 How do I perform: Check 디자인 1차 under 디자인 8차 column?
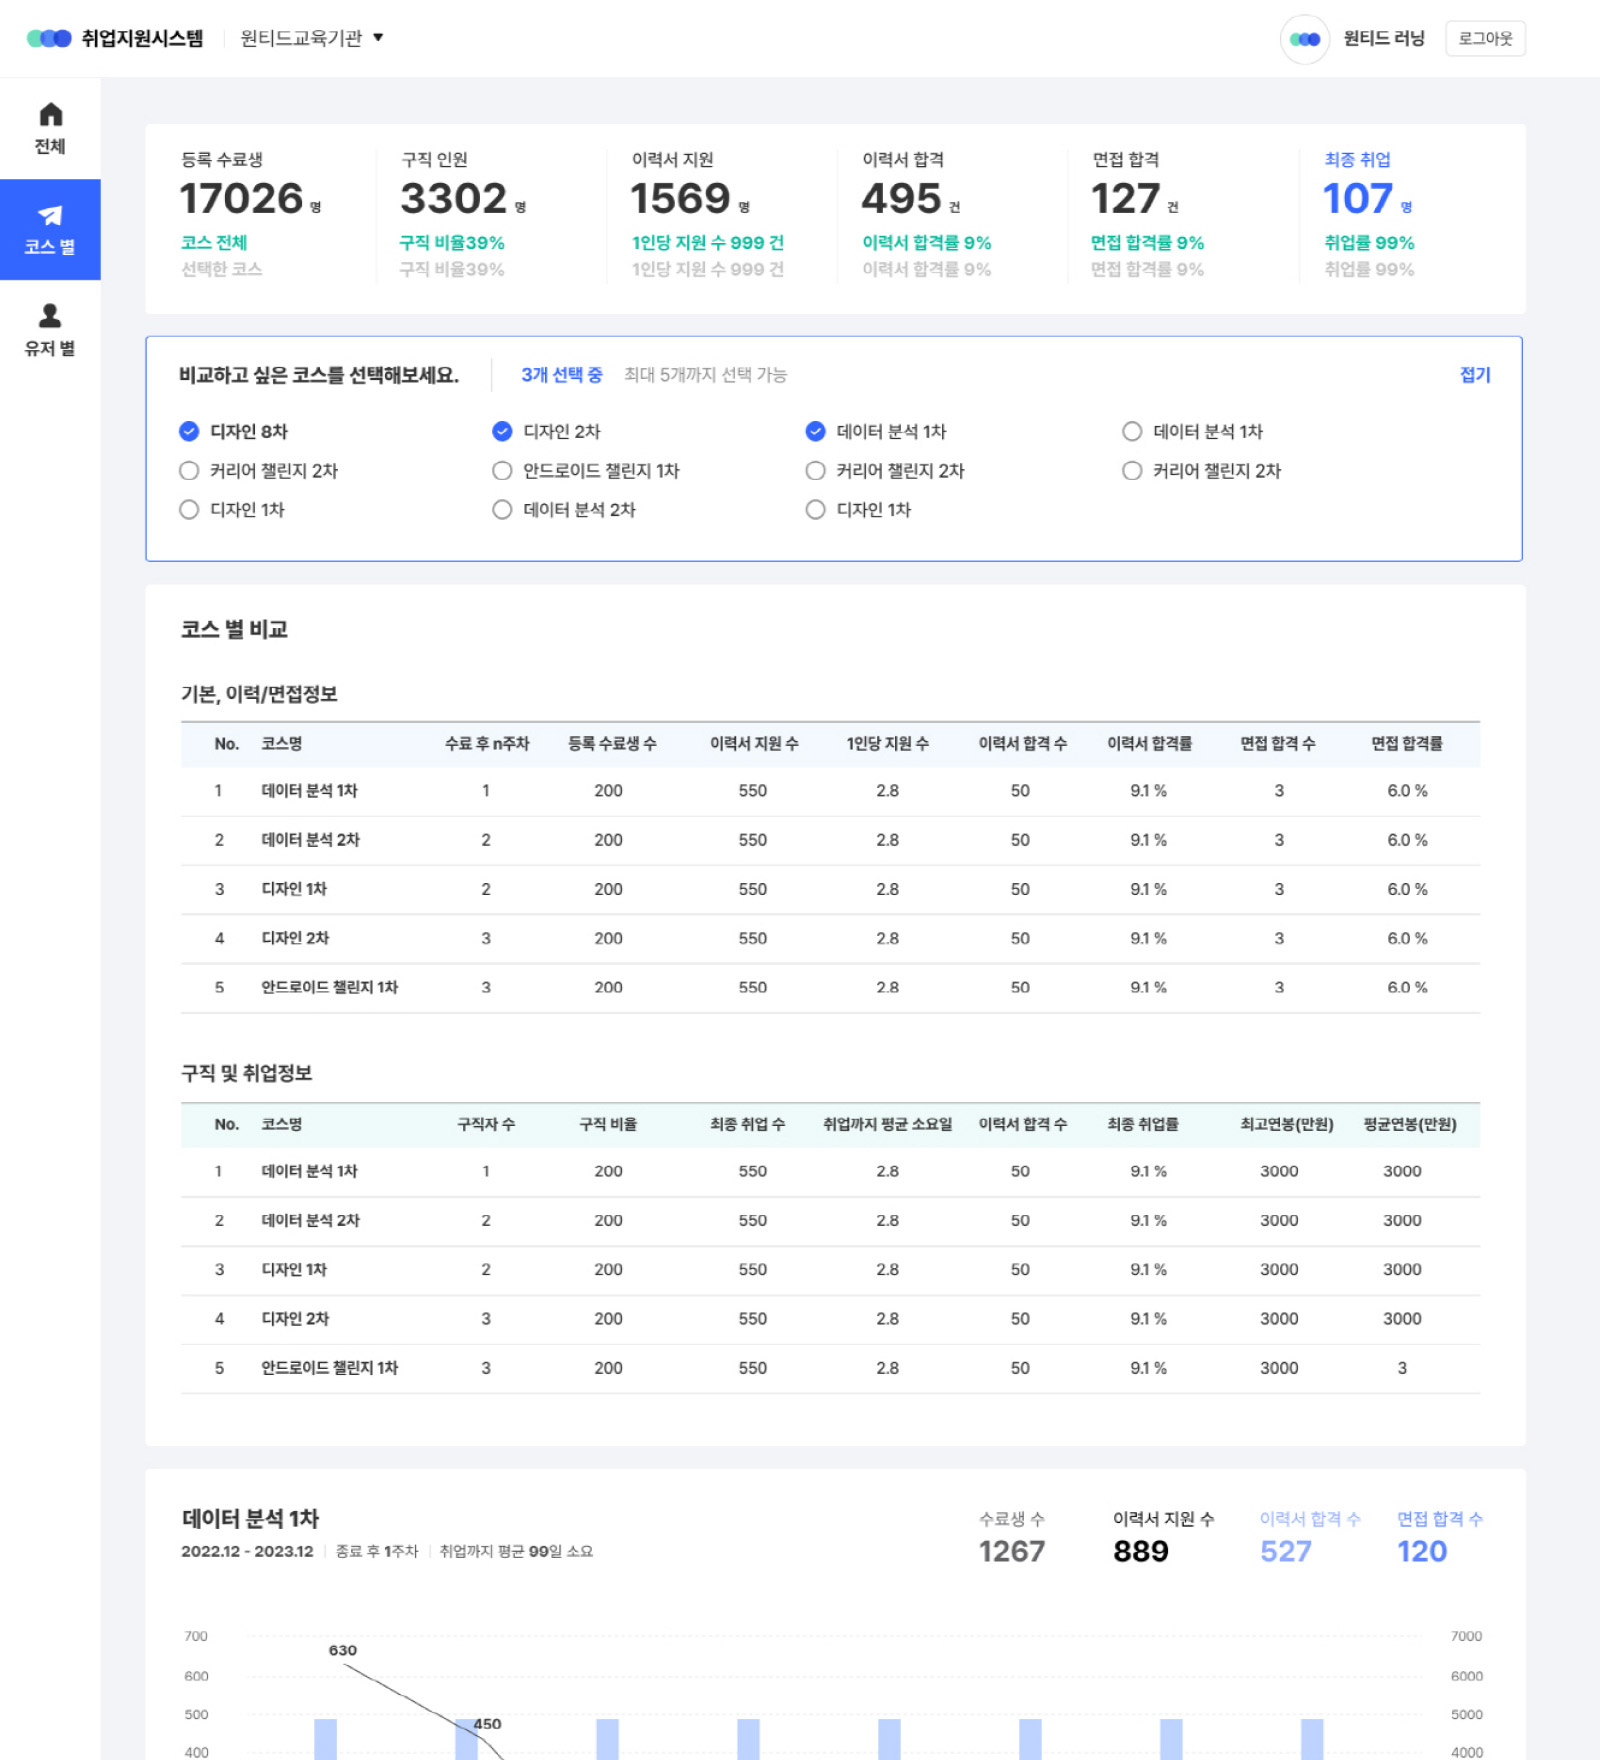click(189, 509)
